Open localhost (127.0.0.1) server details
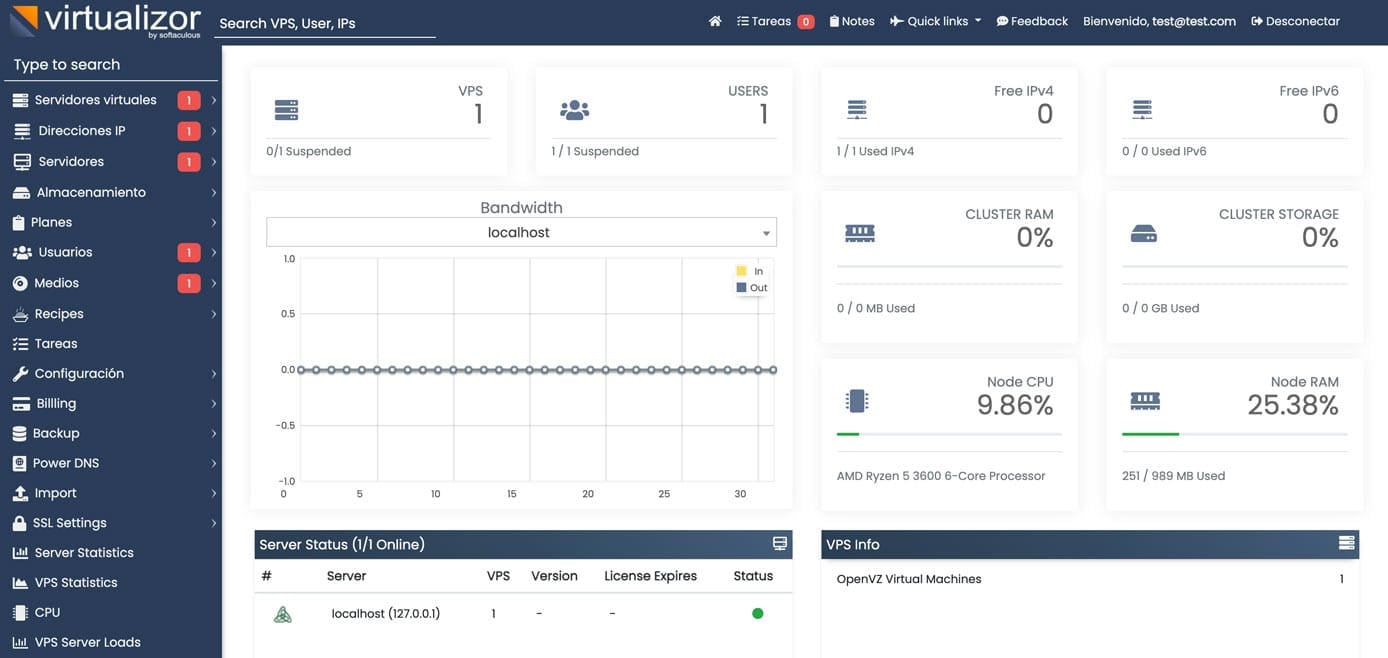1388x658 pixels. point(386,613)
